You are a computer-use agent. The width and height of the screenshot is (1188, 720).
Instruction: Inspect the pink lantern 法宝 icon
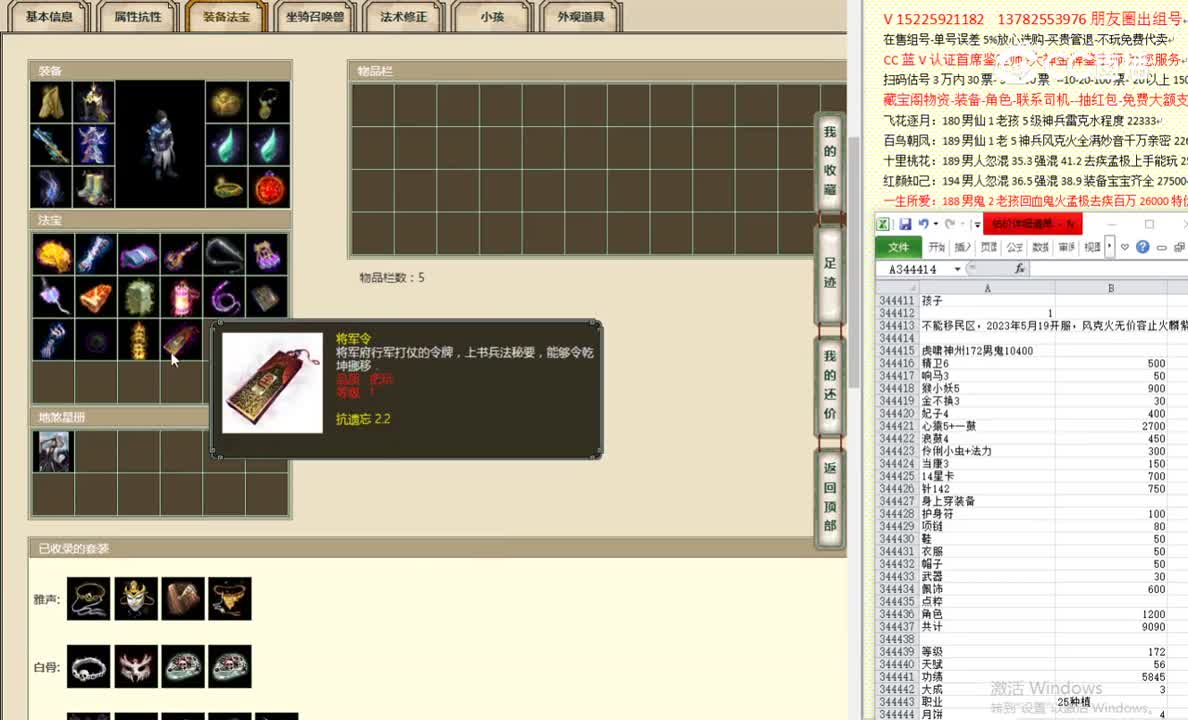point(181,297)
